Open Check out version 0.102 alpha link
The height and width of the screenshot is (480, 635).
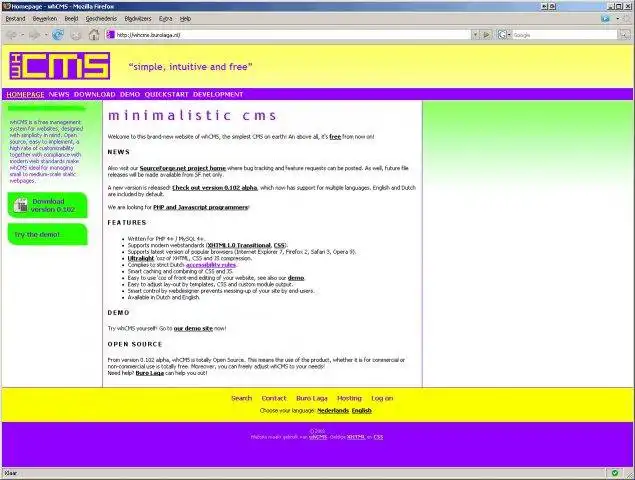point(215,188)
